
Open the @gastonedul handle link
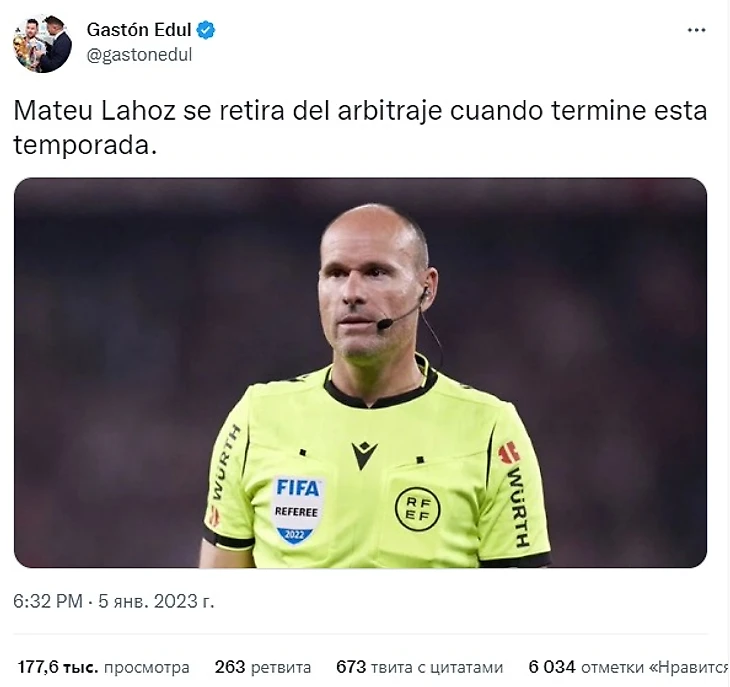(x=139, y=55)
